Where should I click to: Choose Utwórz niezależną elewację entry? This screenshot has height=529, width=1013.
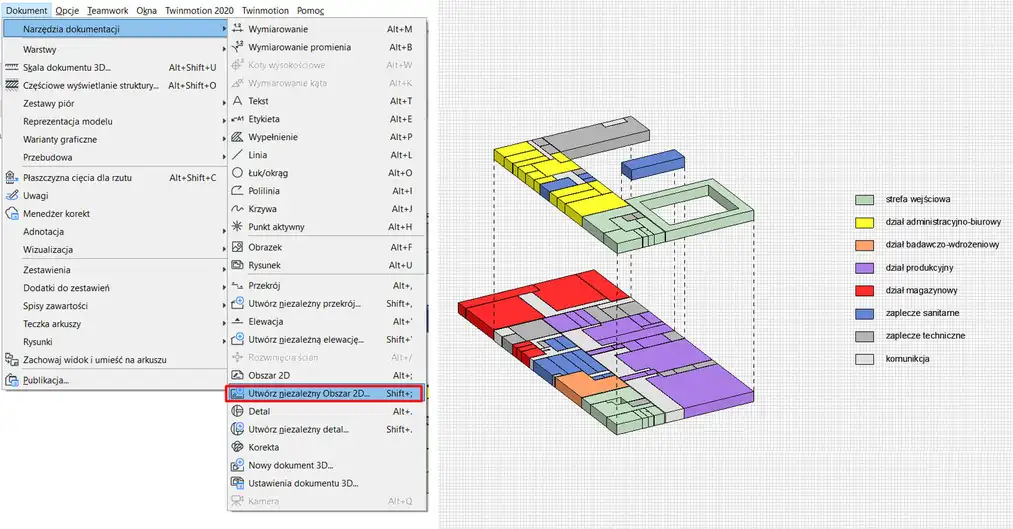[x=325, y=340]
